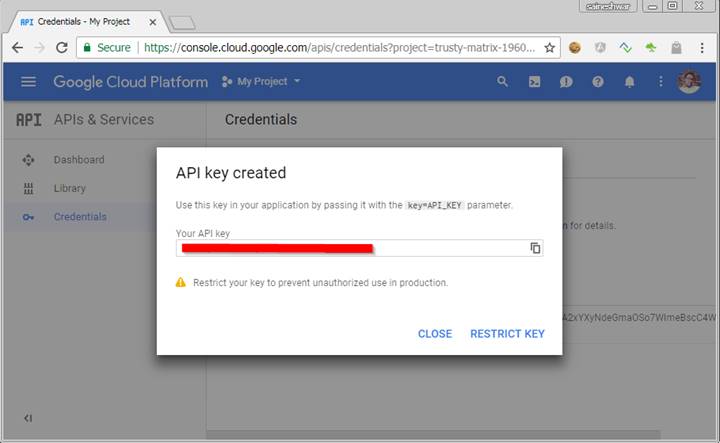
Task: Select Credentials in sidebar
Action: pyautogui.click(x=80, y=217)
